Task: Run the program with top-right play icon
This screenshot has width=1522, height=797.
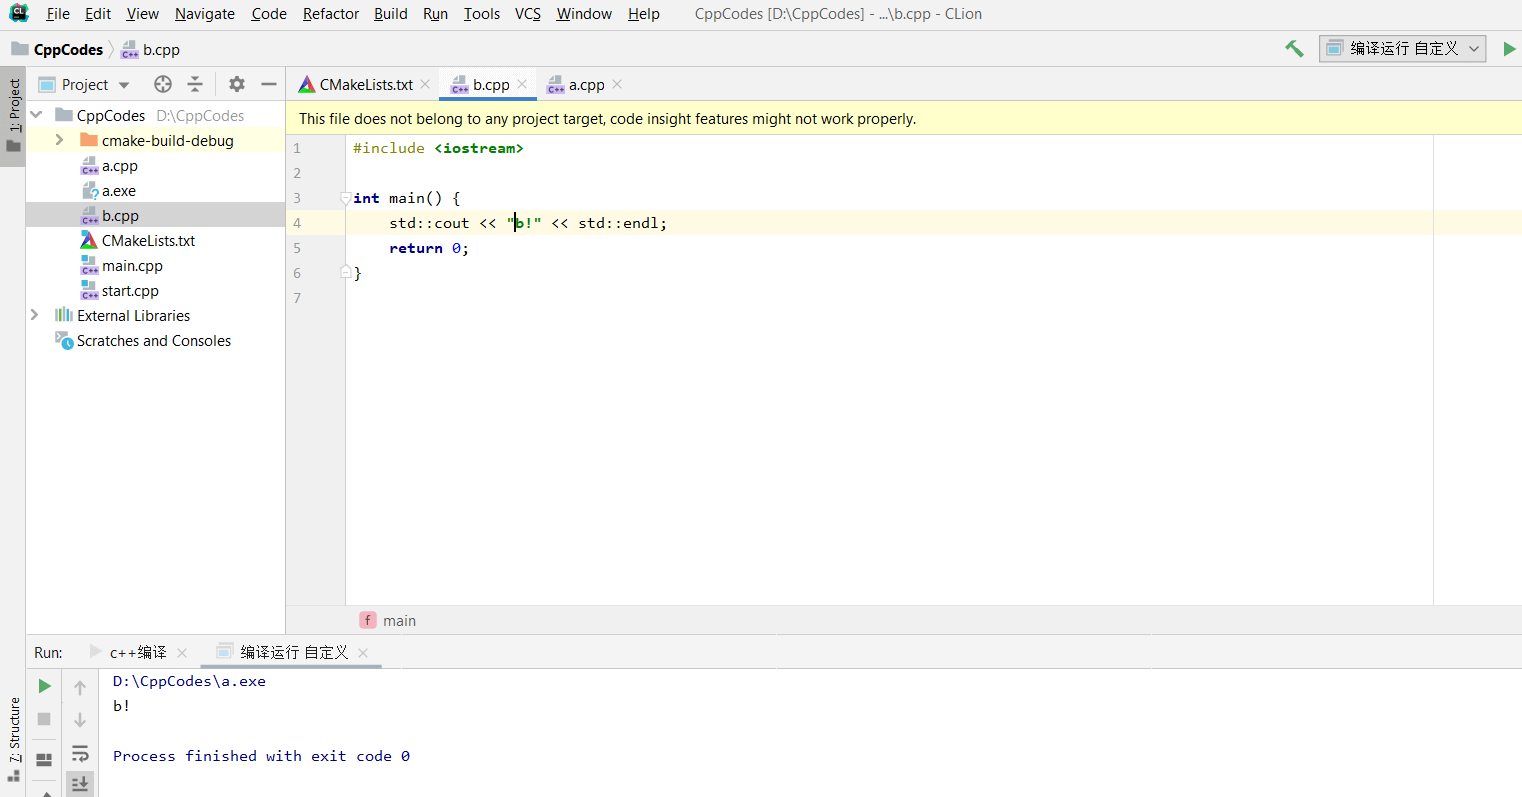Action: coord(1509,49)
